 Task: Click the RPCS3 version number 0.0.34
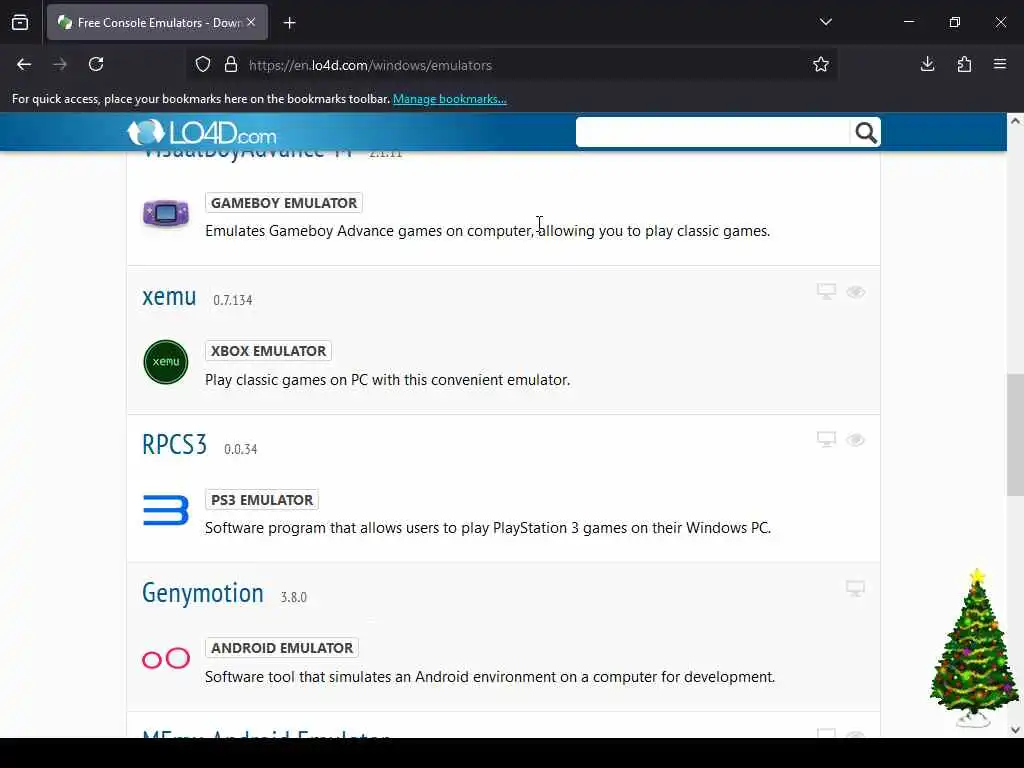(240, 449)
